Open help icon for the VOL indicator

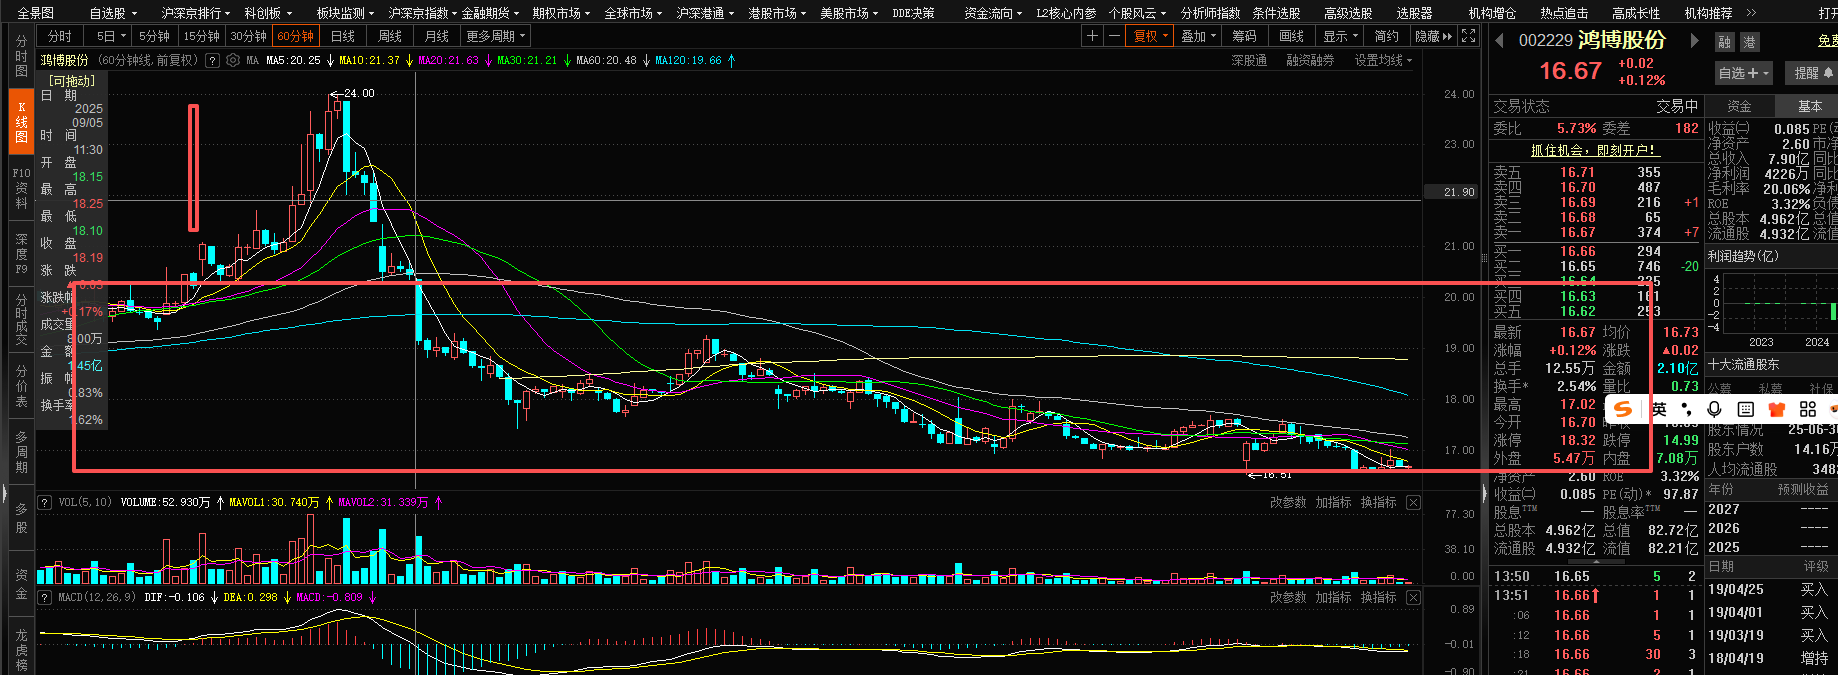click(x=45, y=502)
